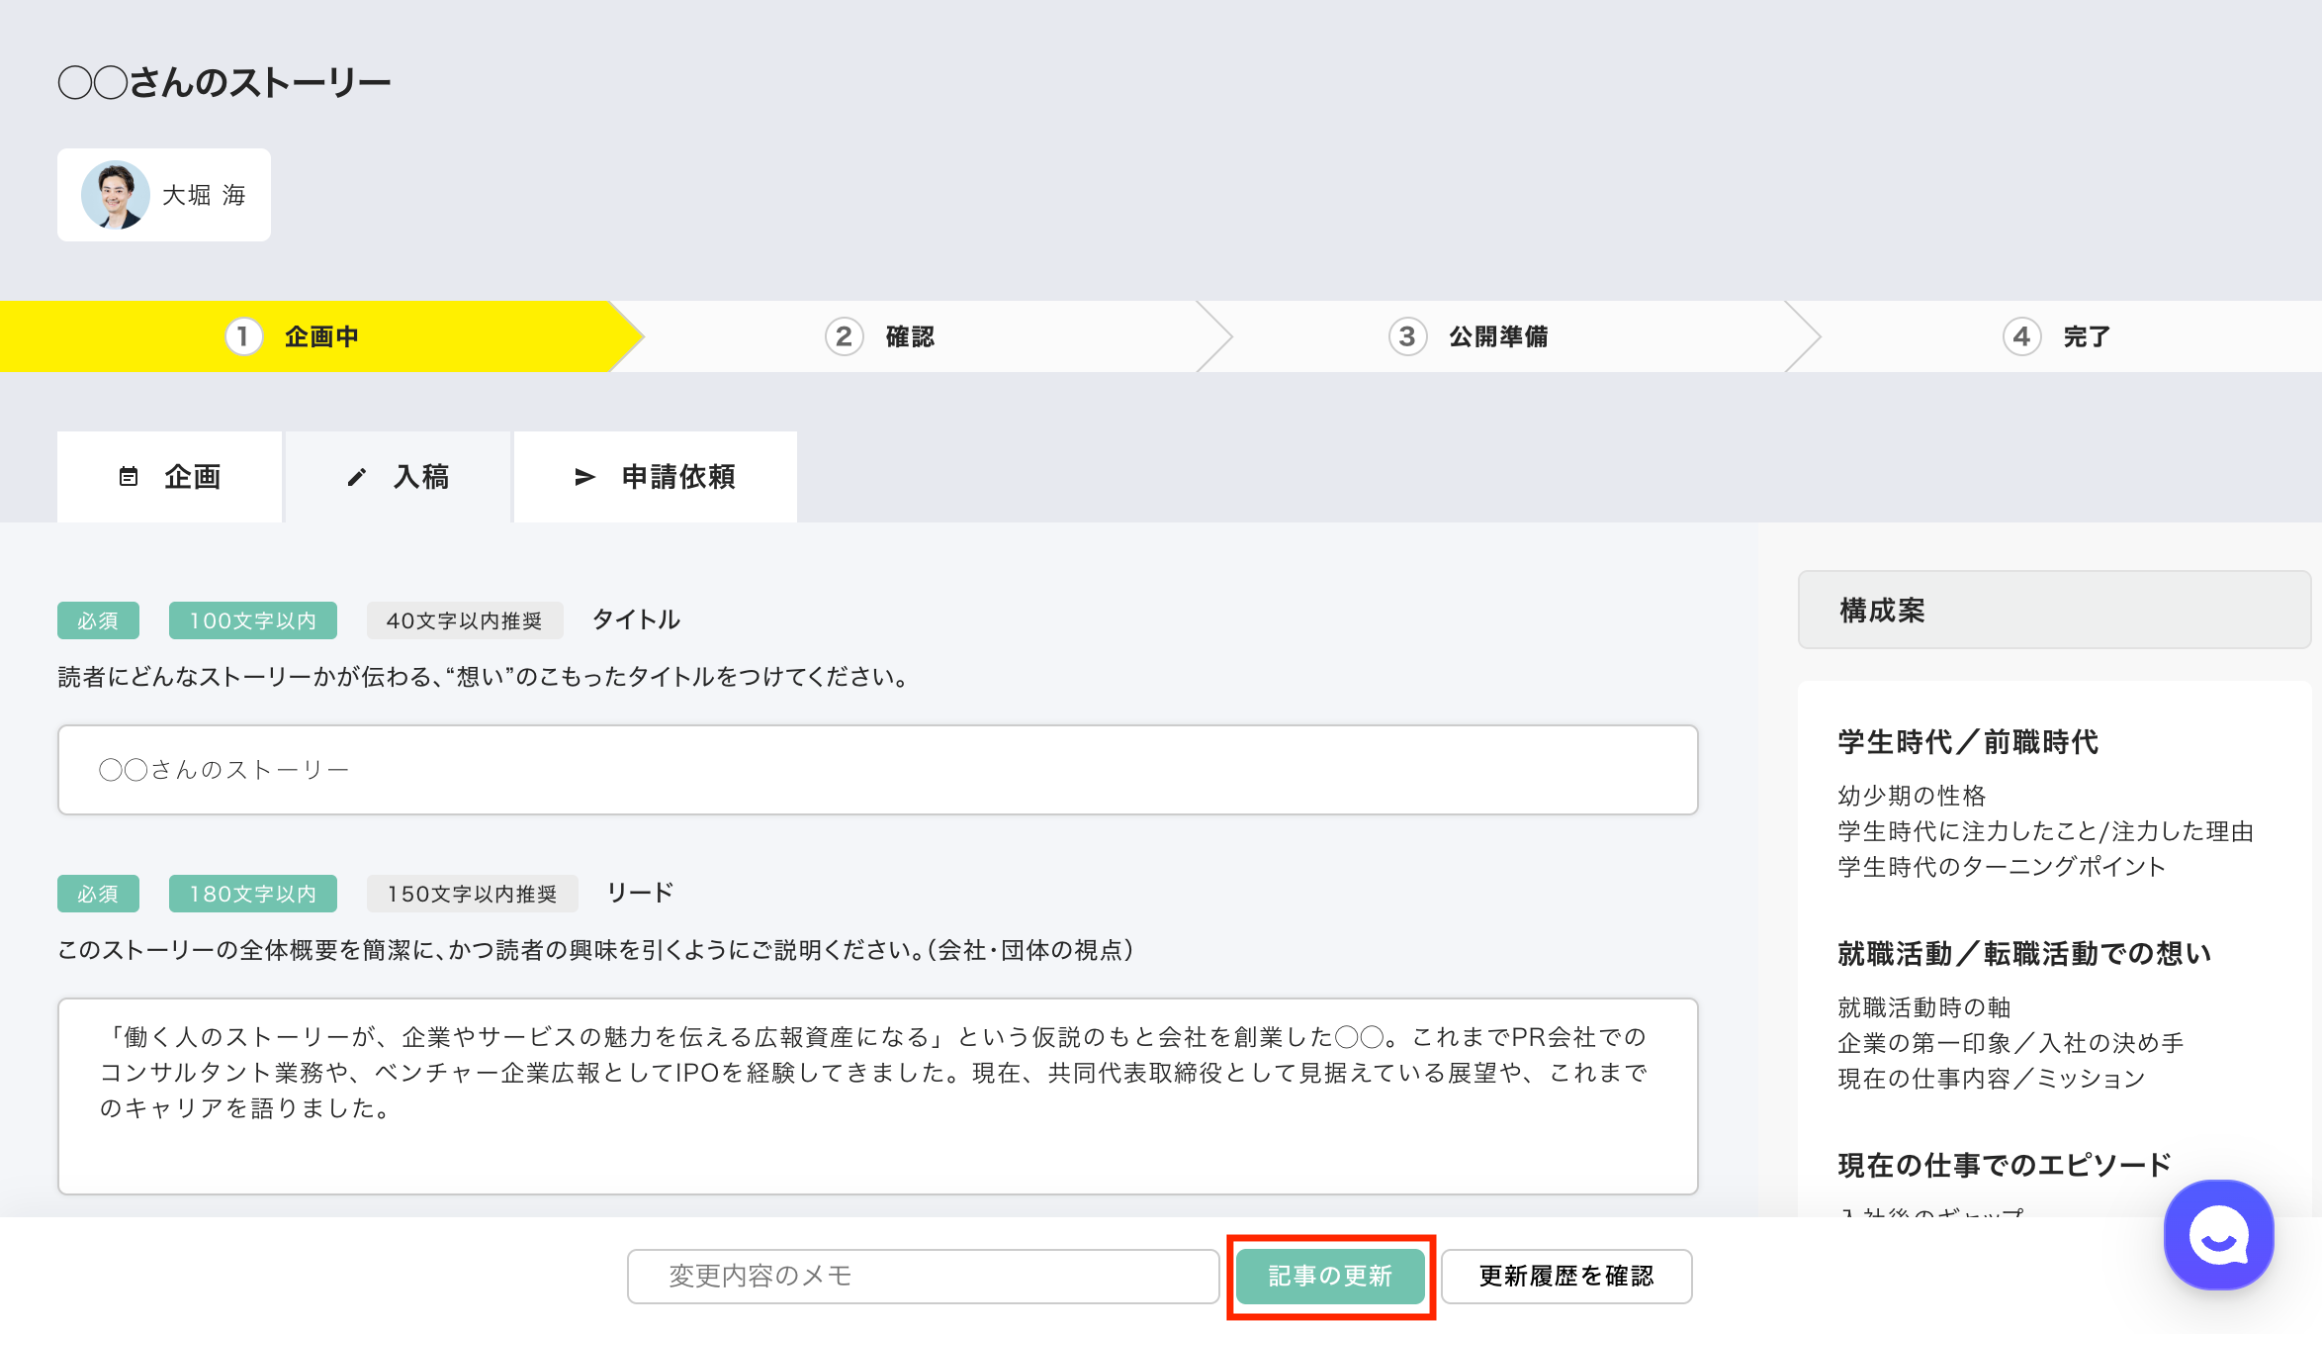Click the pencil icon on the 入稿 tab

(x=356, y=477)
